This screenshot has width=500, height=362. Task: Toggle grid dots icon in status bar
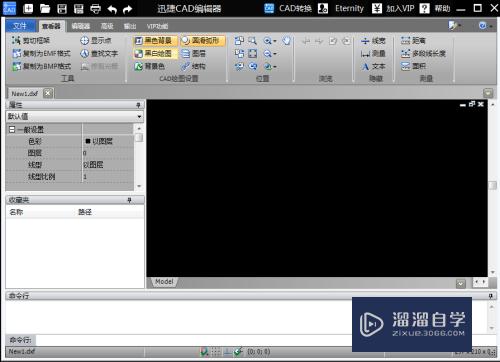(x=216, y=352)
